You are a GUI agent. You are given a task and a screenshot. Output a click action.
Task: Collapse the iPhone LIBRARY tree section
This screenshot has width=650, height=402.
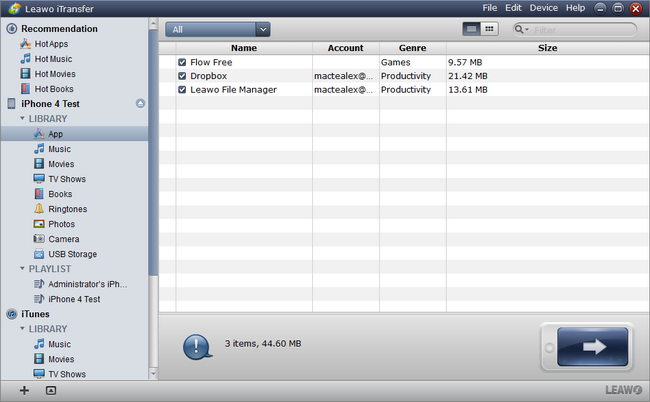22,119
